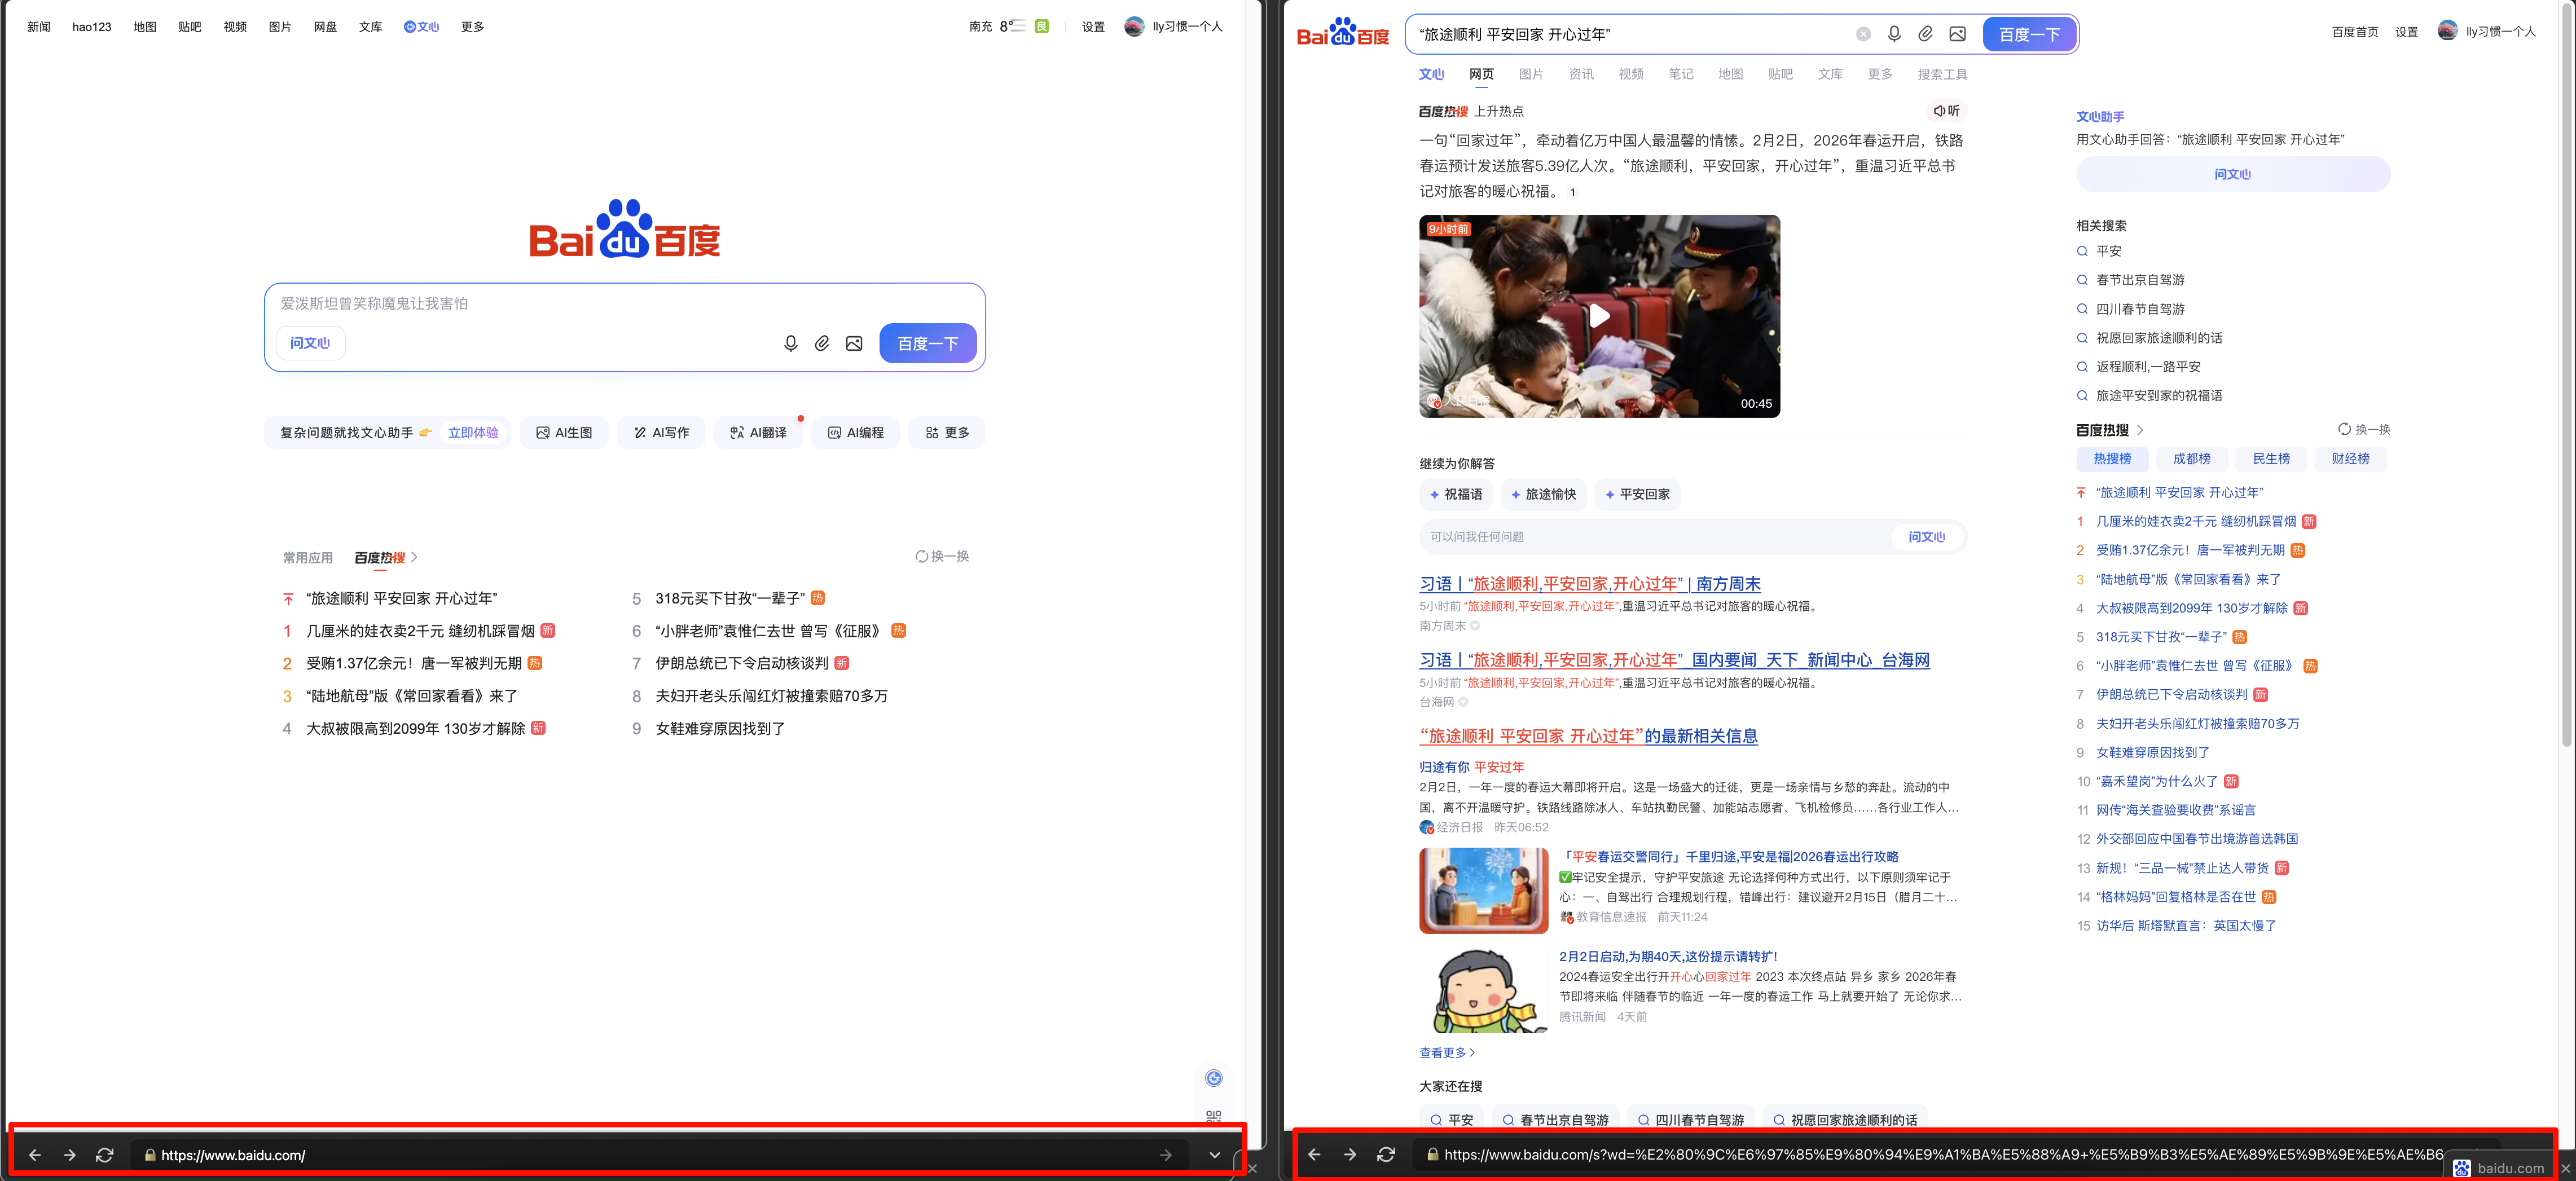Switch to the 图片 results tab
This screenshot has height=1181, width=2576.
point(1530,74)
